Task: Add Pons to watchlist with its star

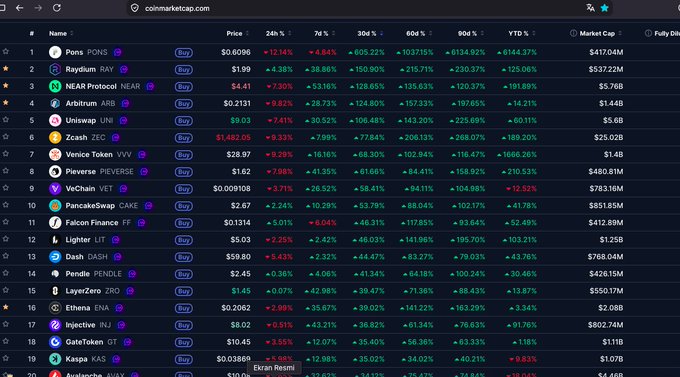Action: (6, 52)
